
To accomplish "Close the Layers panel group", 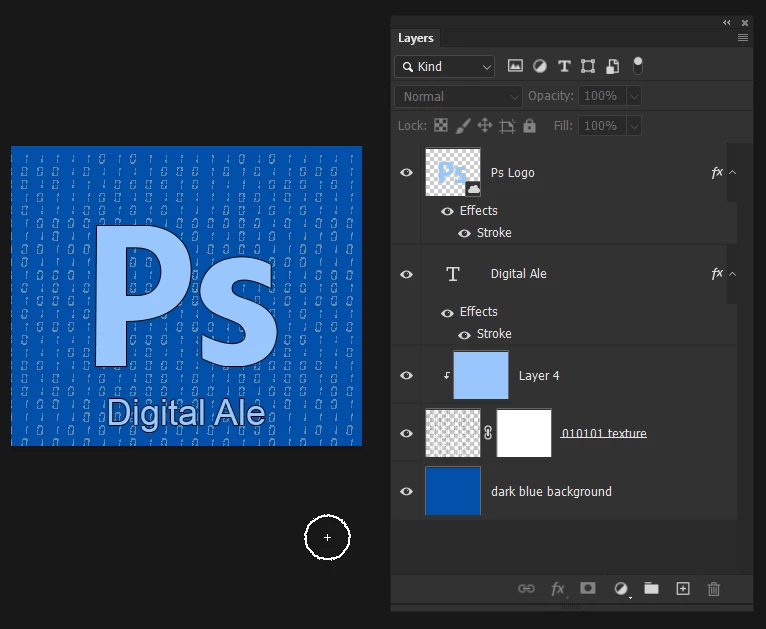I will pyautogui.click(x=745, y=23).
